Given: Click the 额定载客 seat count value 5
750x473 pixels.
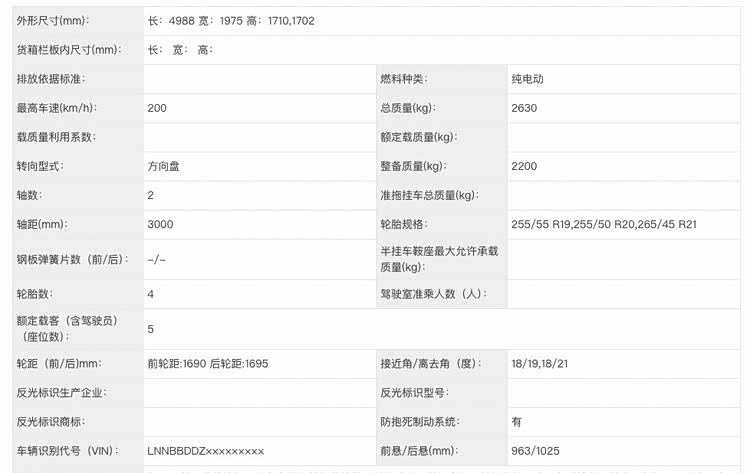Looking at the screenshot, I should [151, 329].
